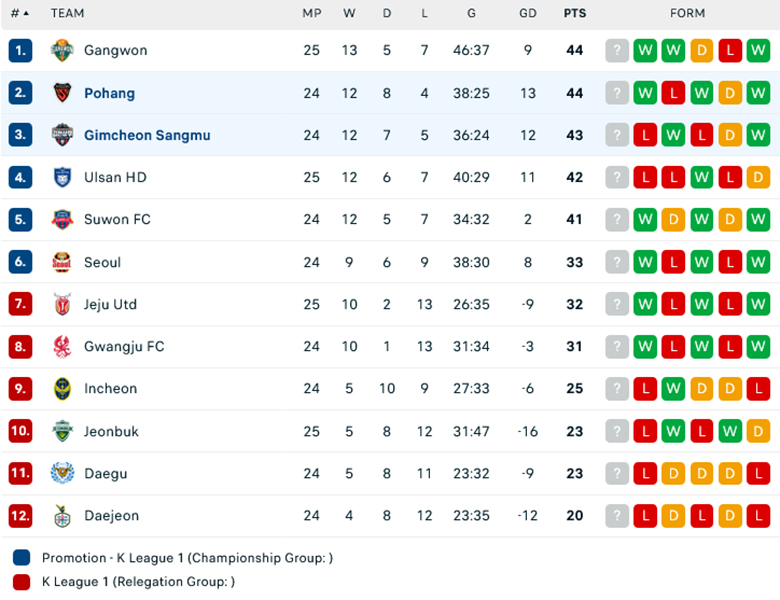The width and height of the screenshot is (780, 600).
Task: Sort standings by GD column header
Action: pyautogui.click(x=528, y=14)
